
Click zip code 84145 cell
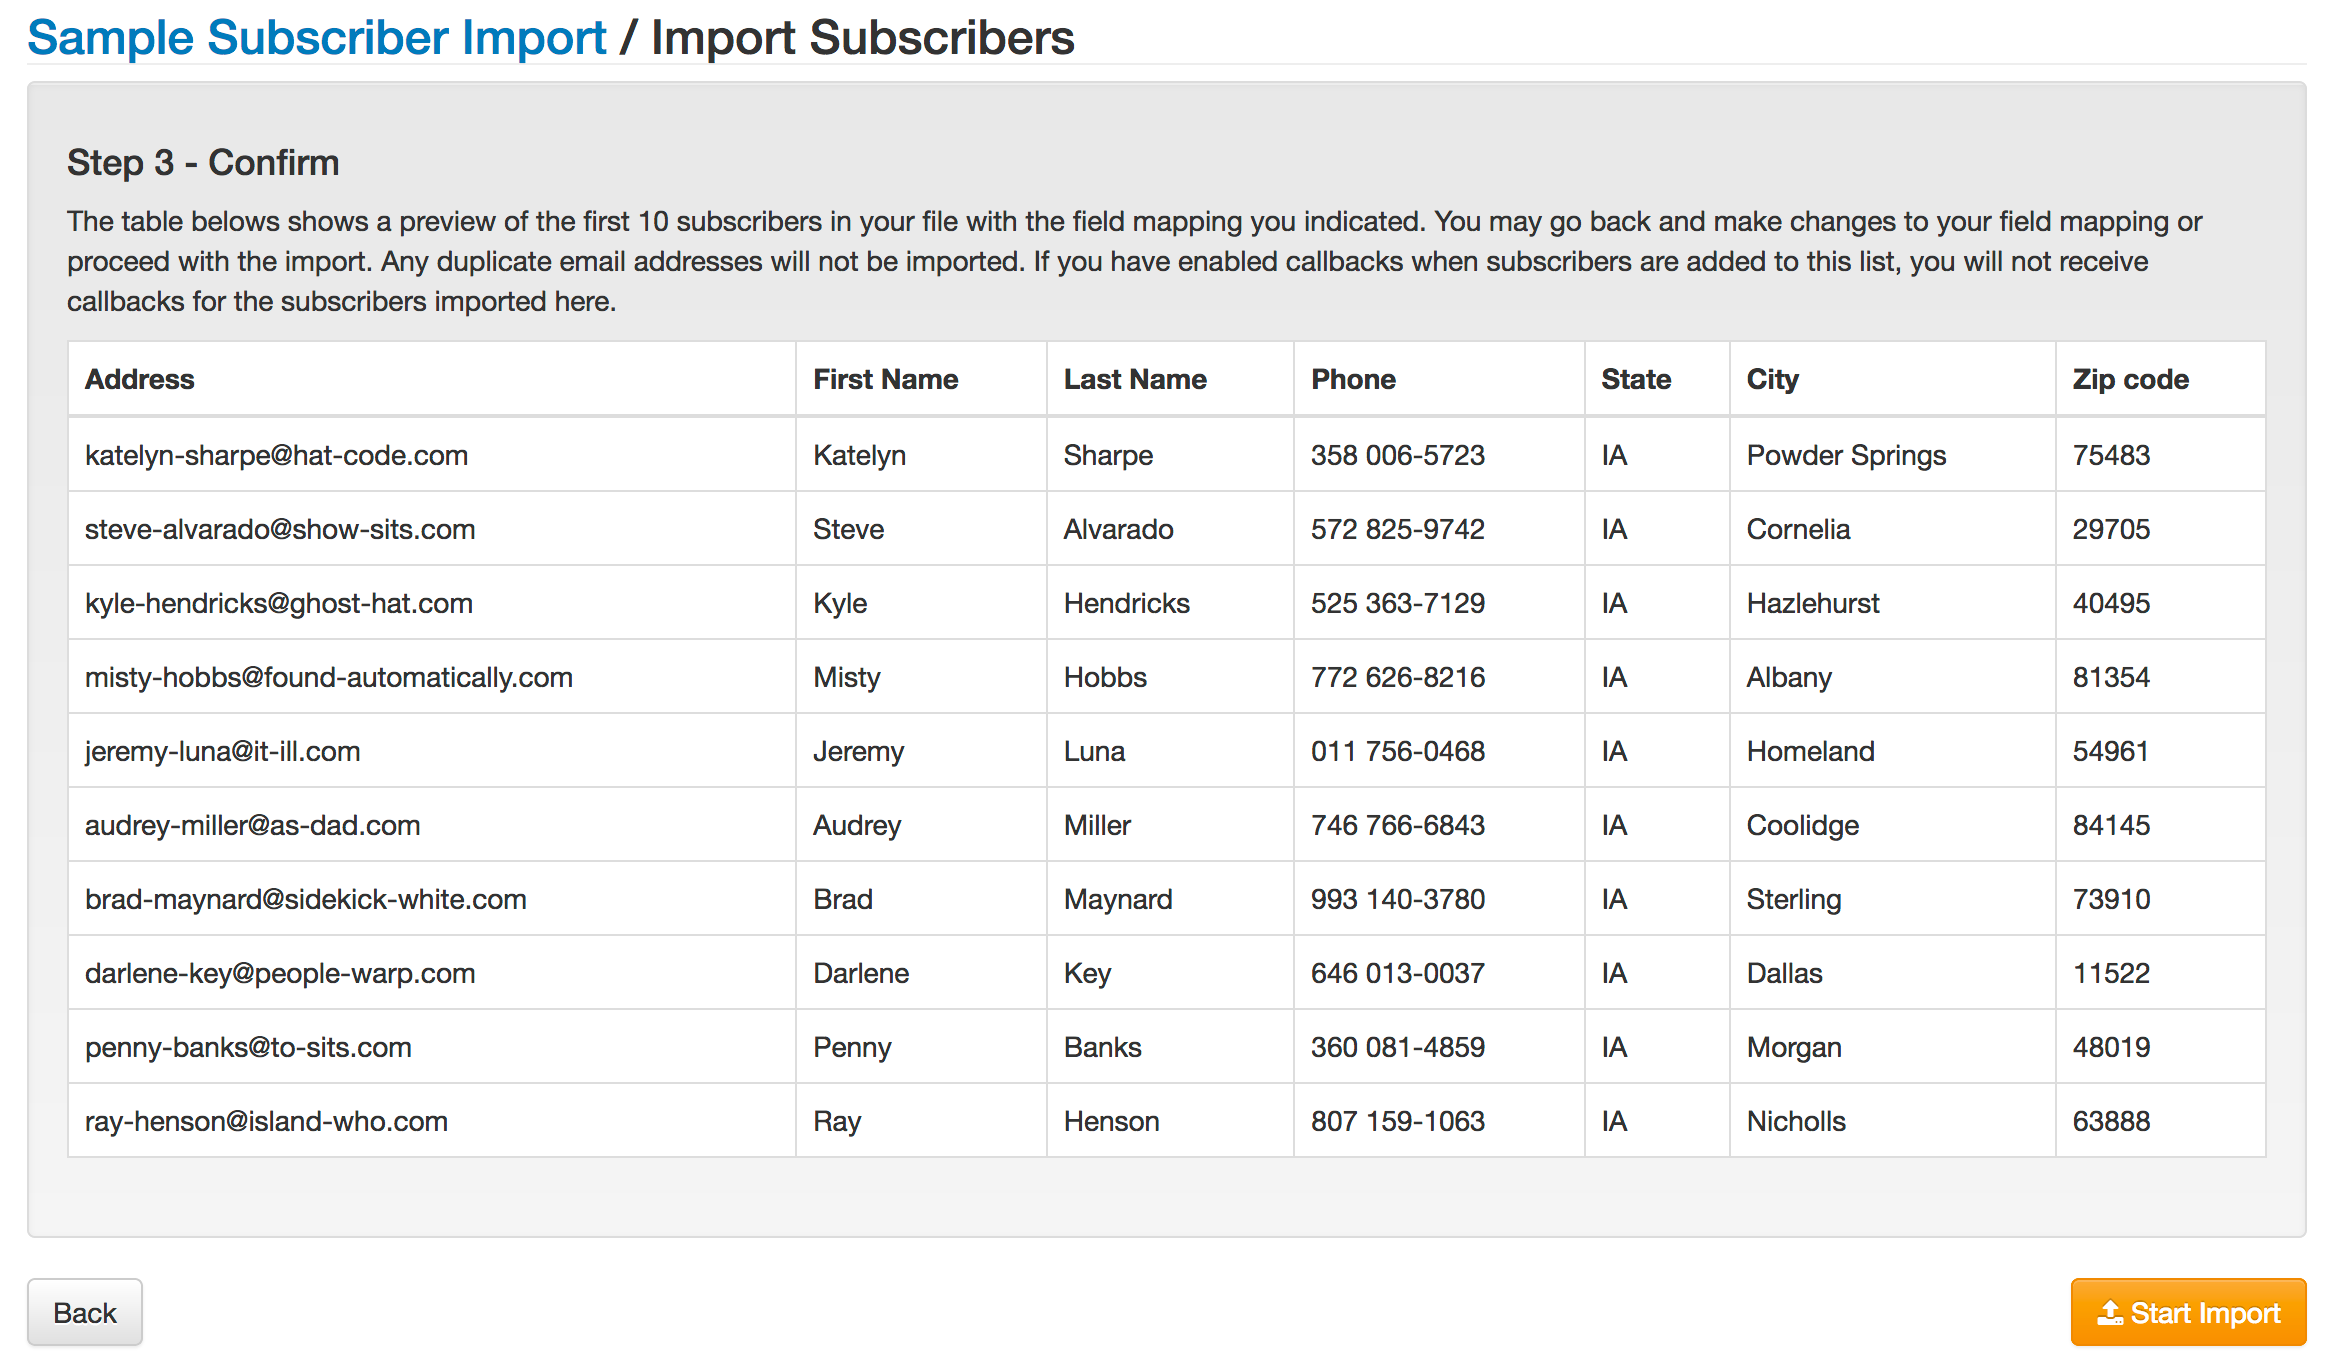[2111, 826]
